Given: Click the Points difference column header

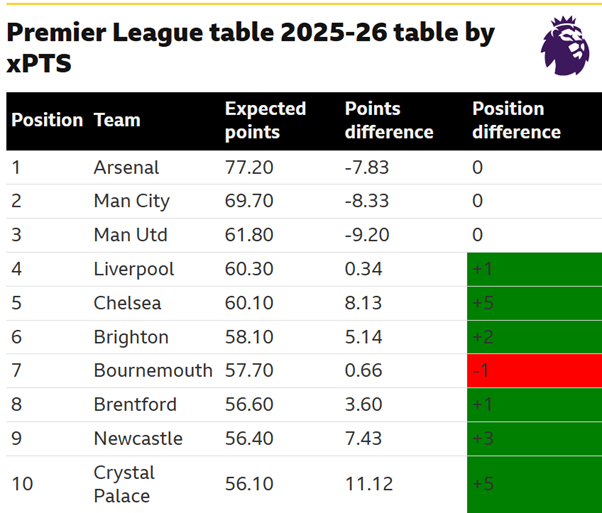Looking at the screenshot, I should (x=389, y=121).
